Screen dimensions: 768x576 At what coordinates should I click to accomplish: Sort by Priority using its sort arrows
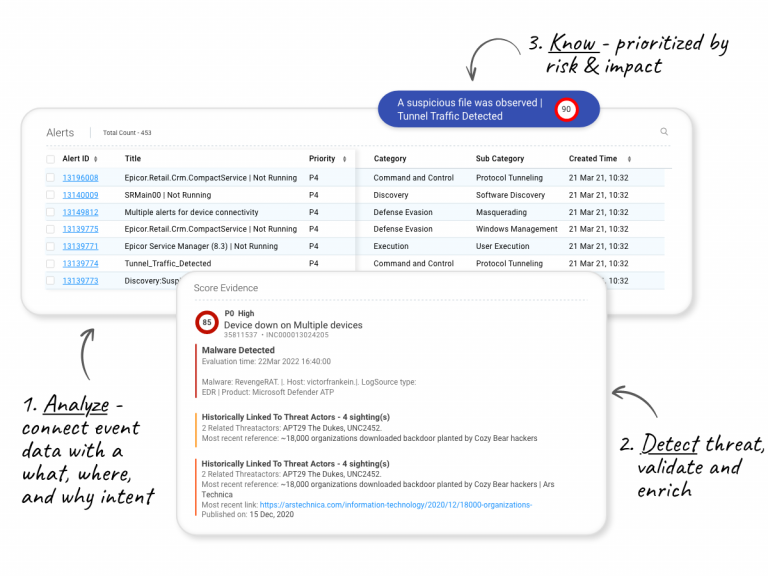click(344, 159)
